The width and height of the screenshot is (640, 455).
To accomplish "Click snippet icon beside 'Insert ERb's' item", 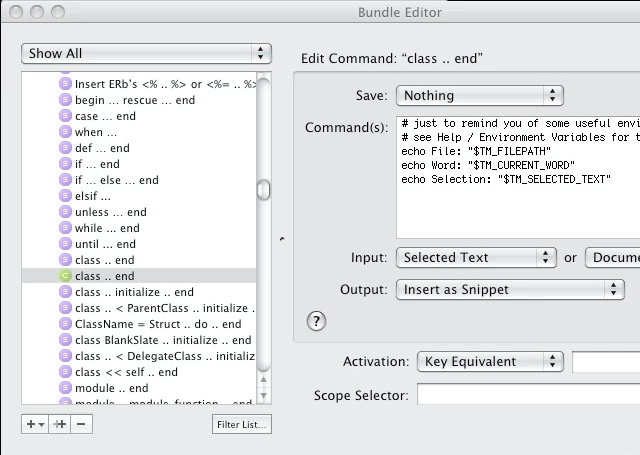I will pos(65,84).
